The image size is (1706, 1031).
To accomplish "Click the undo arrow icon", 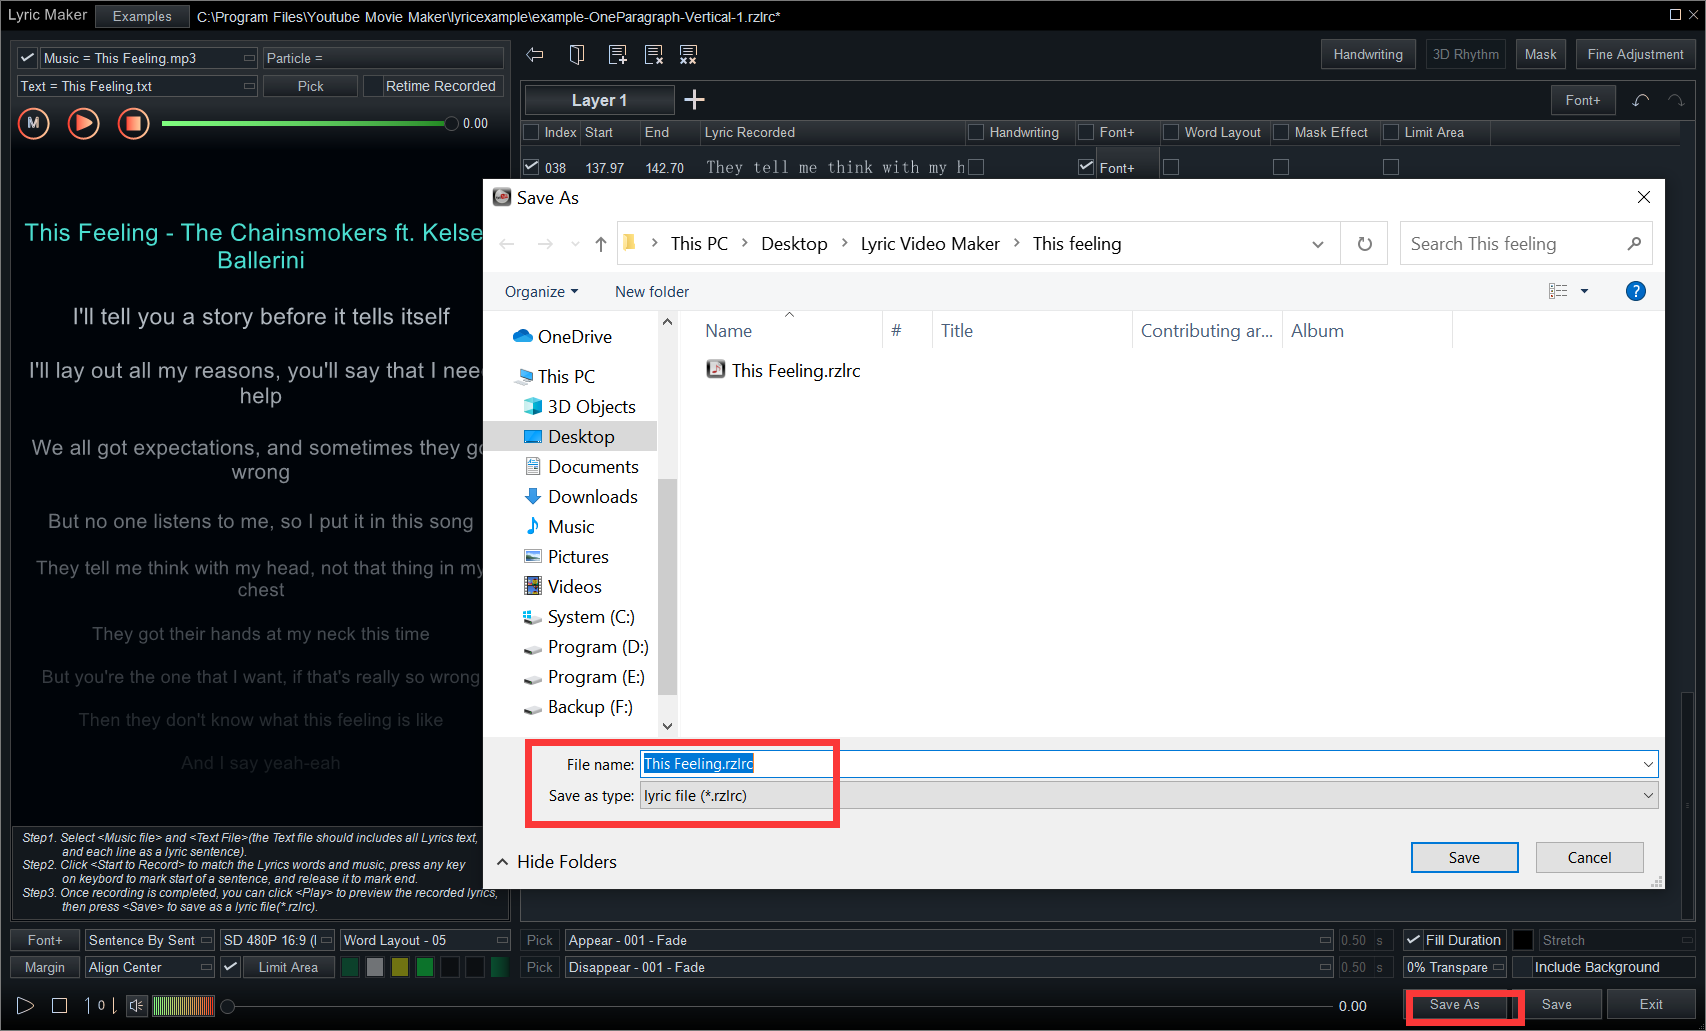I will tap(1641, 100).
